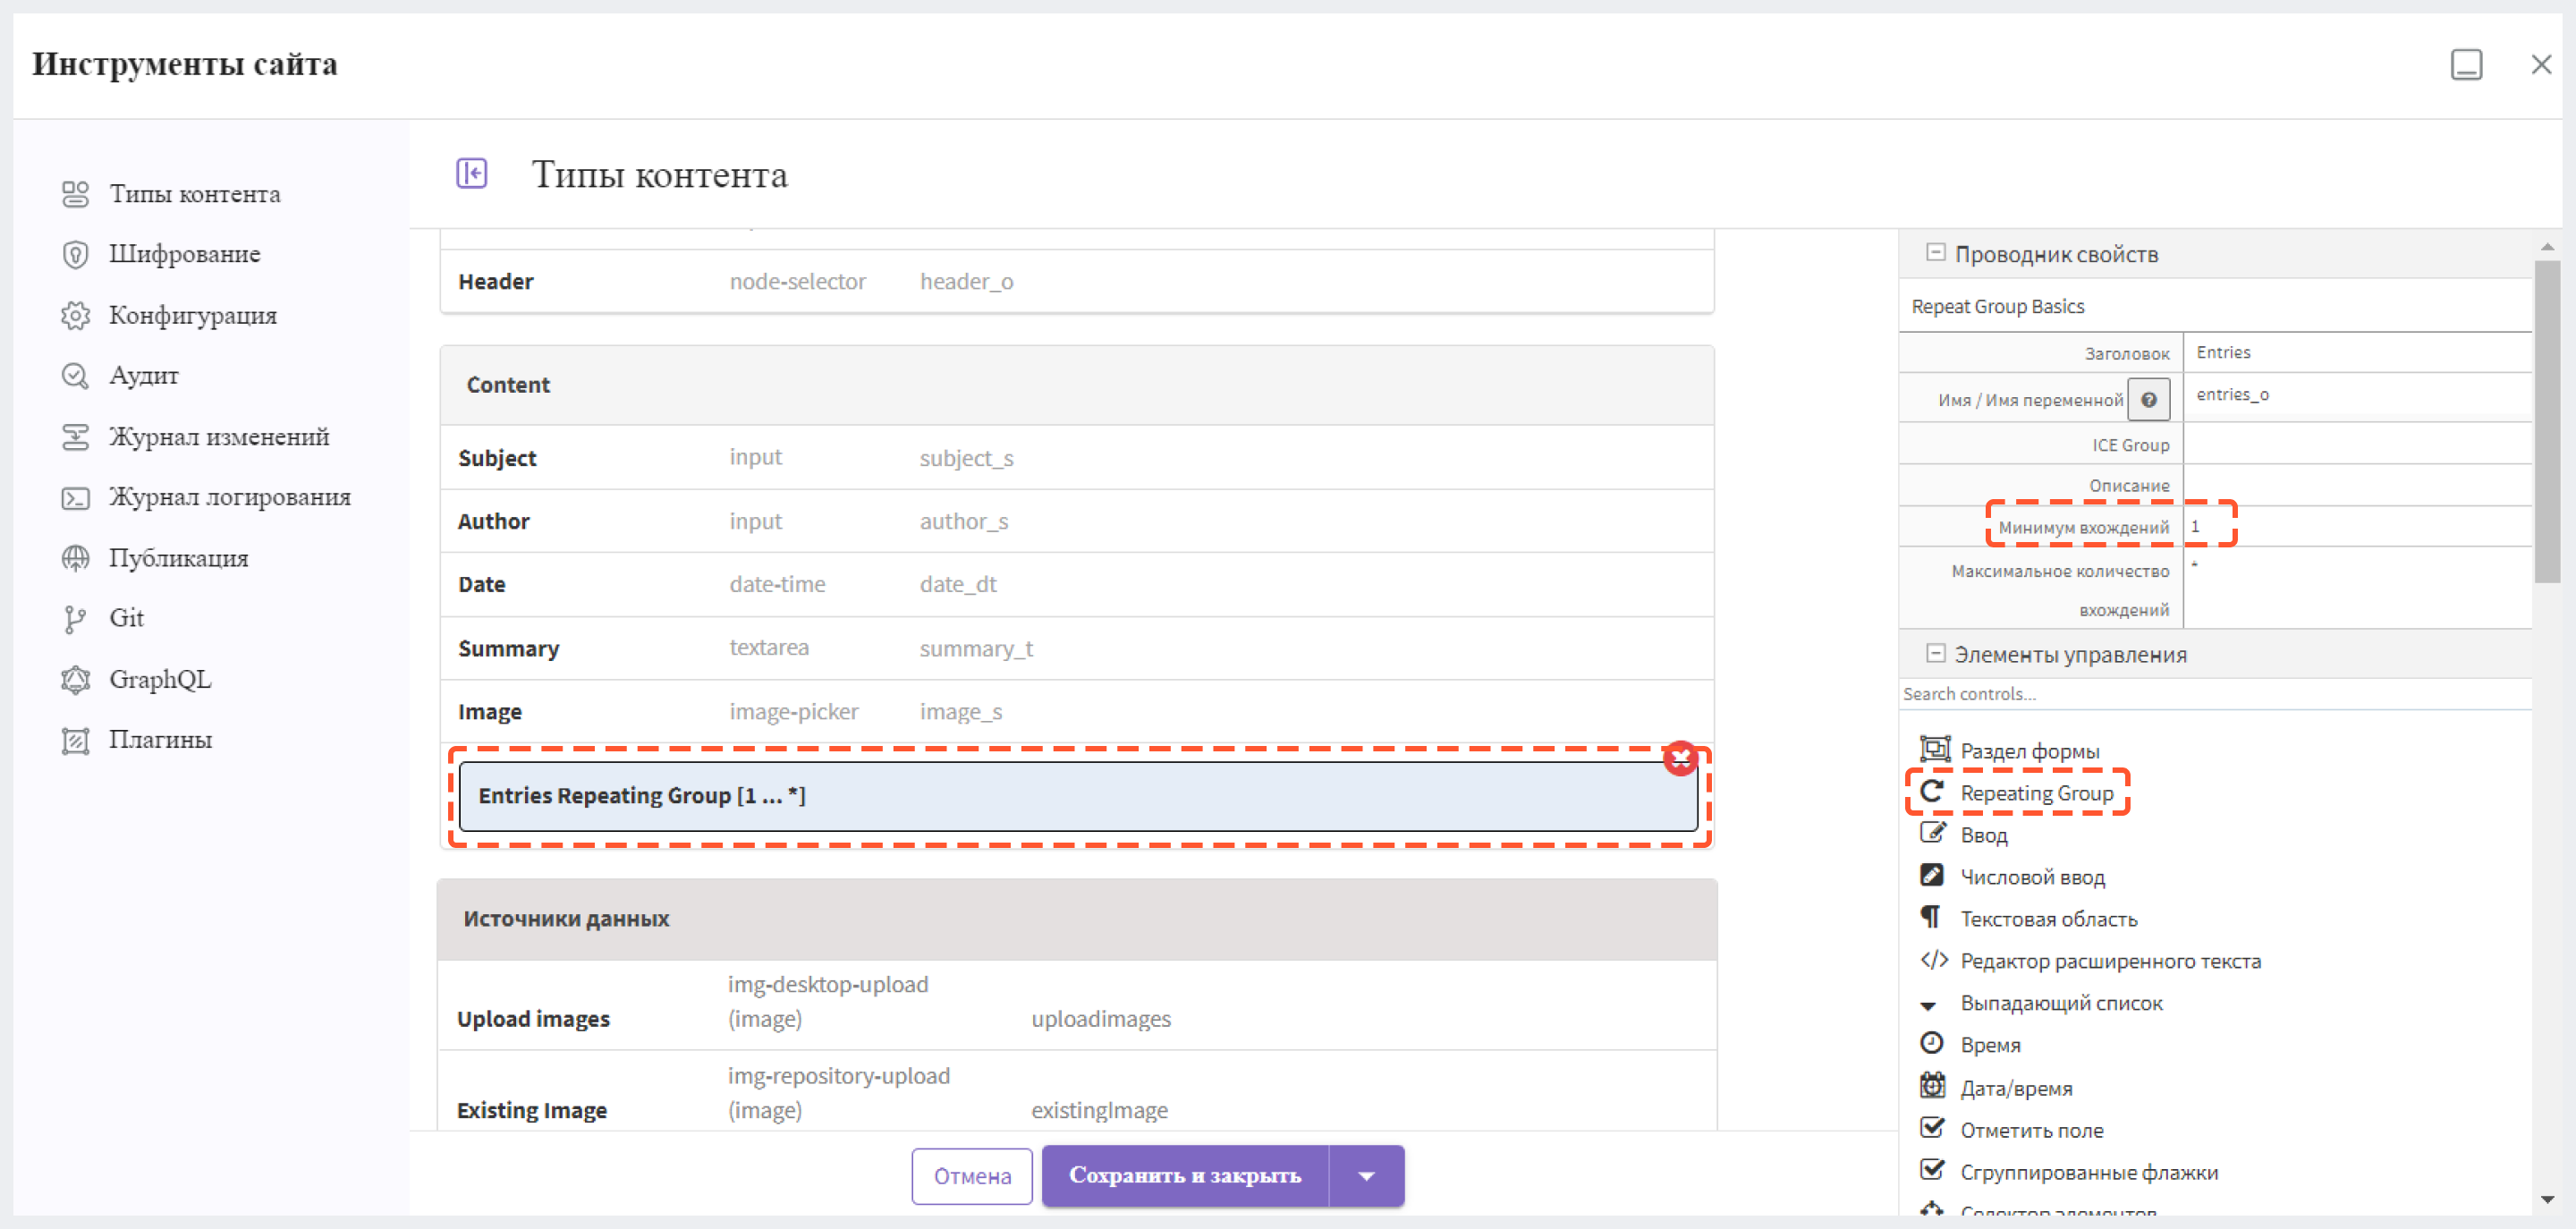
Task: Click the Отмена button
Action: pyautogui.click(x=971, y=1176)
